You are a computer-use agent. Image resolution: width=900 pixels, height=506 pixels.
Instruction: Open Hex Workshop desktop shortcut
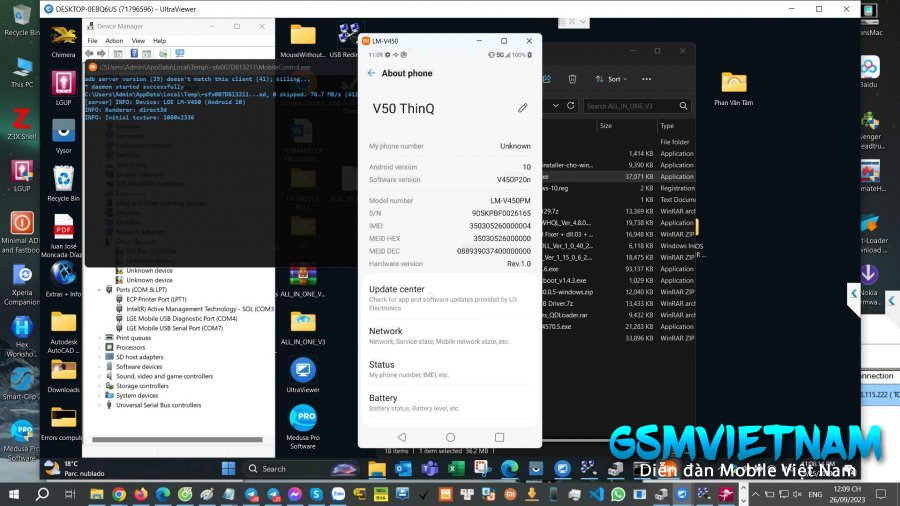21,337
